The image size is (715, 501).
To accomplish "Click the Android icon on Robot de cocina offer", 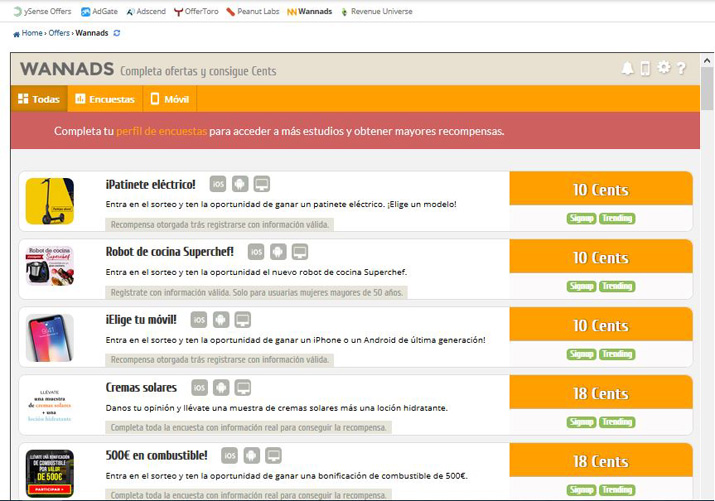I will click(x=278, y=252).
